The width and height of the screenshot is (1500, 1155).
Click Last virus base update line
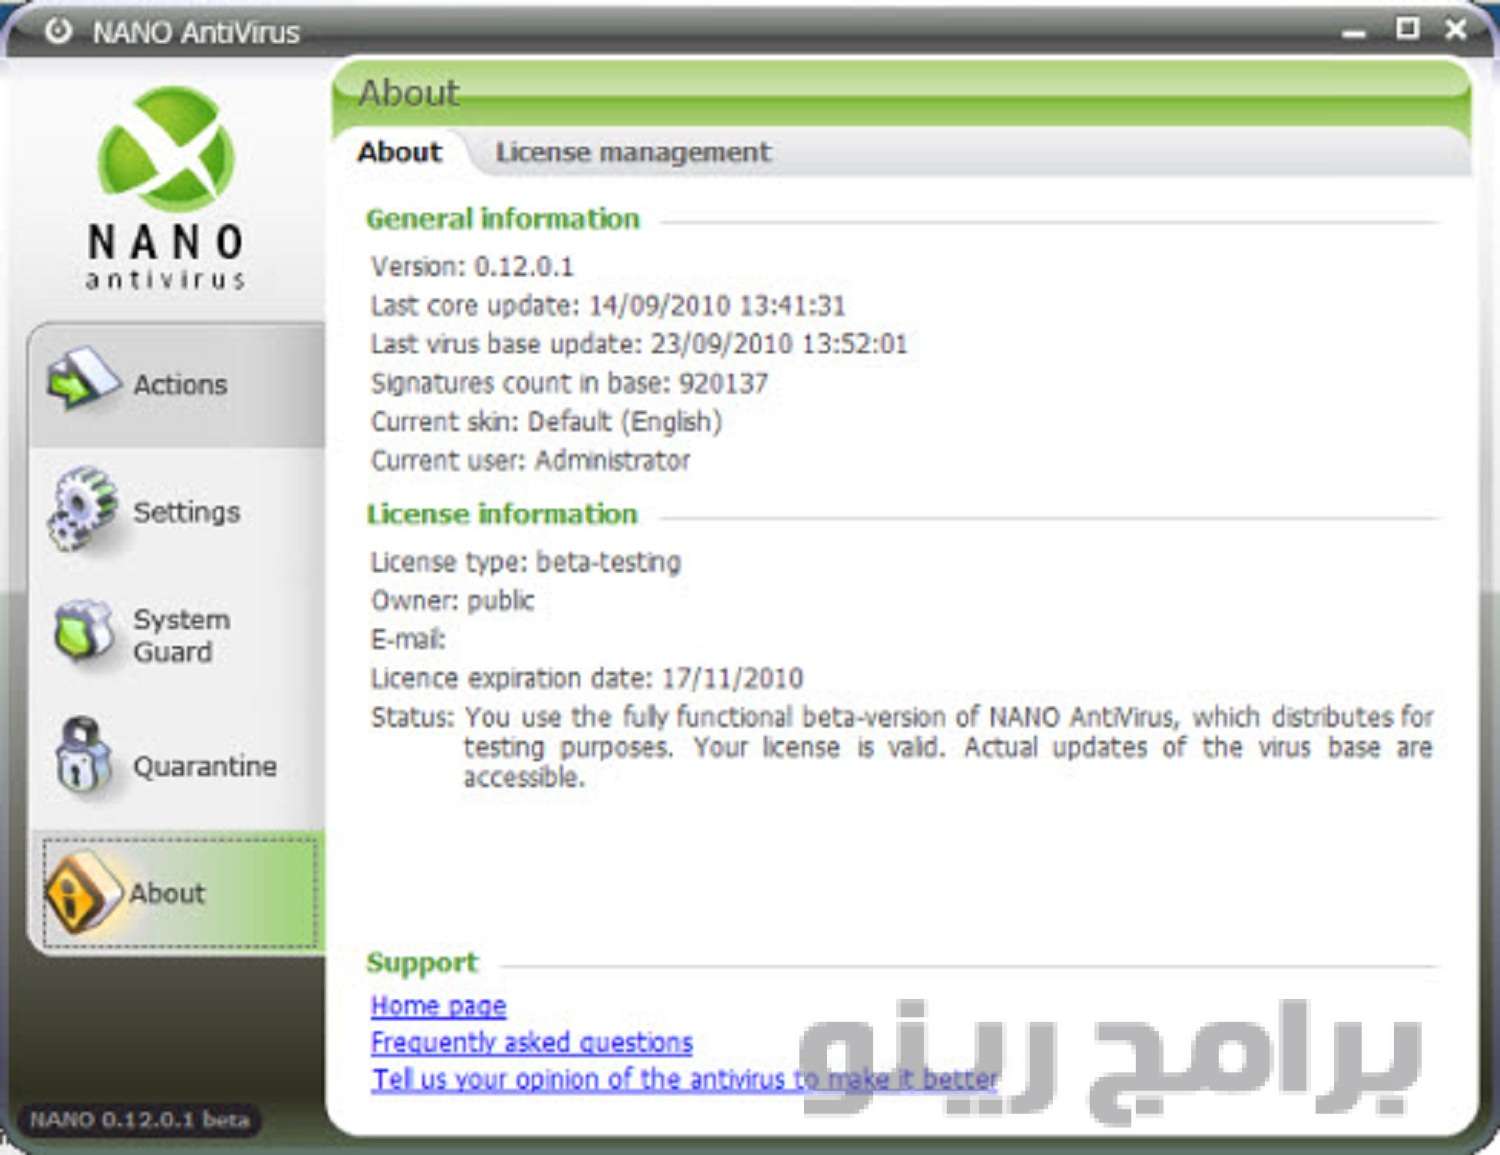click(x=639, y=344)
